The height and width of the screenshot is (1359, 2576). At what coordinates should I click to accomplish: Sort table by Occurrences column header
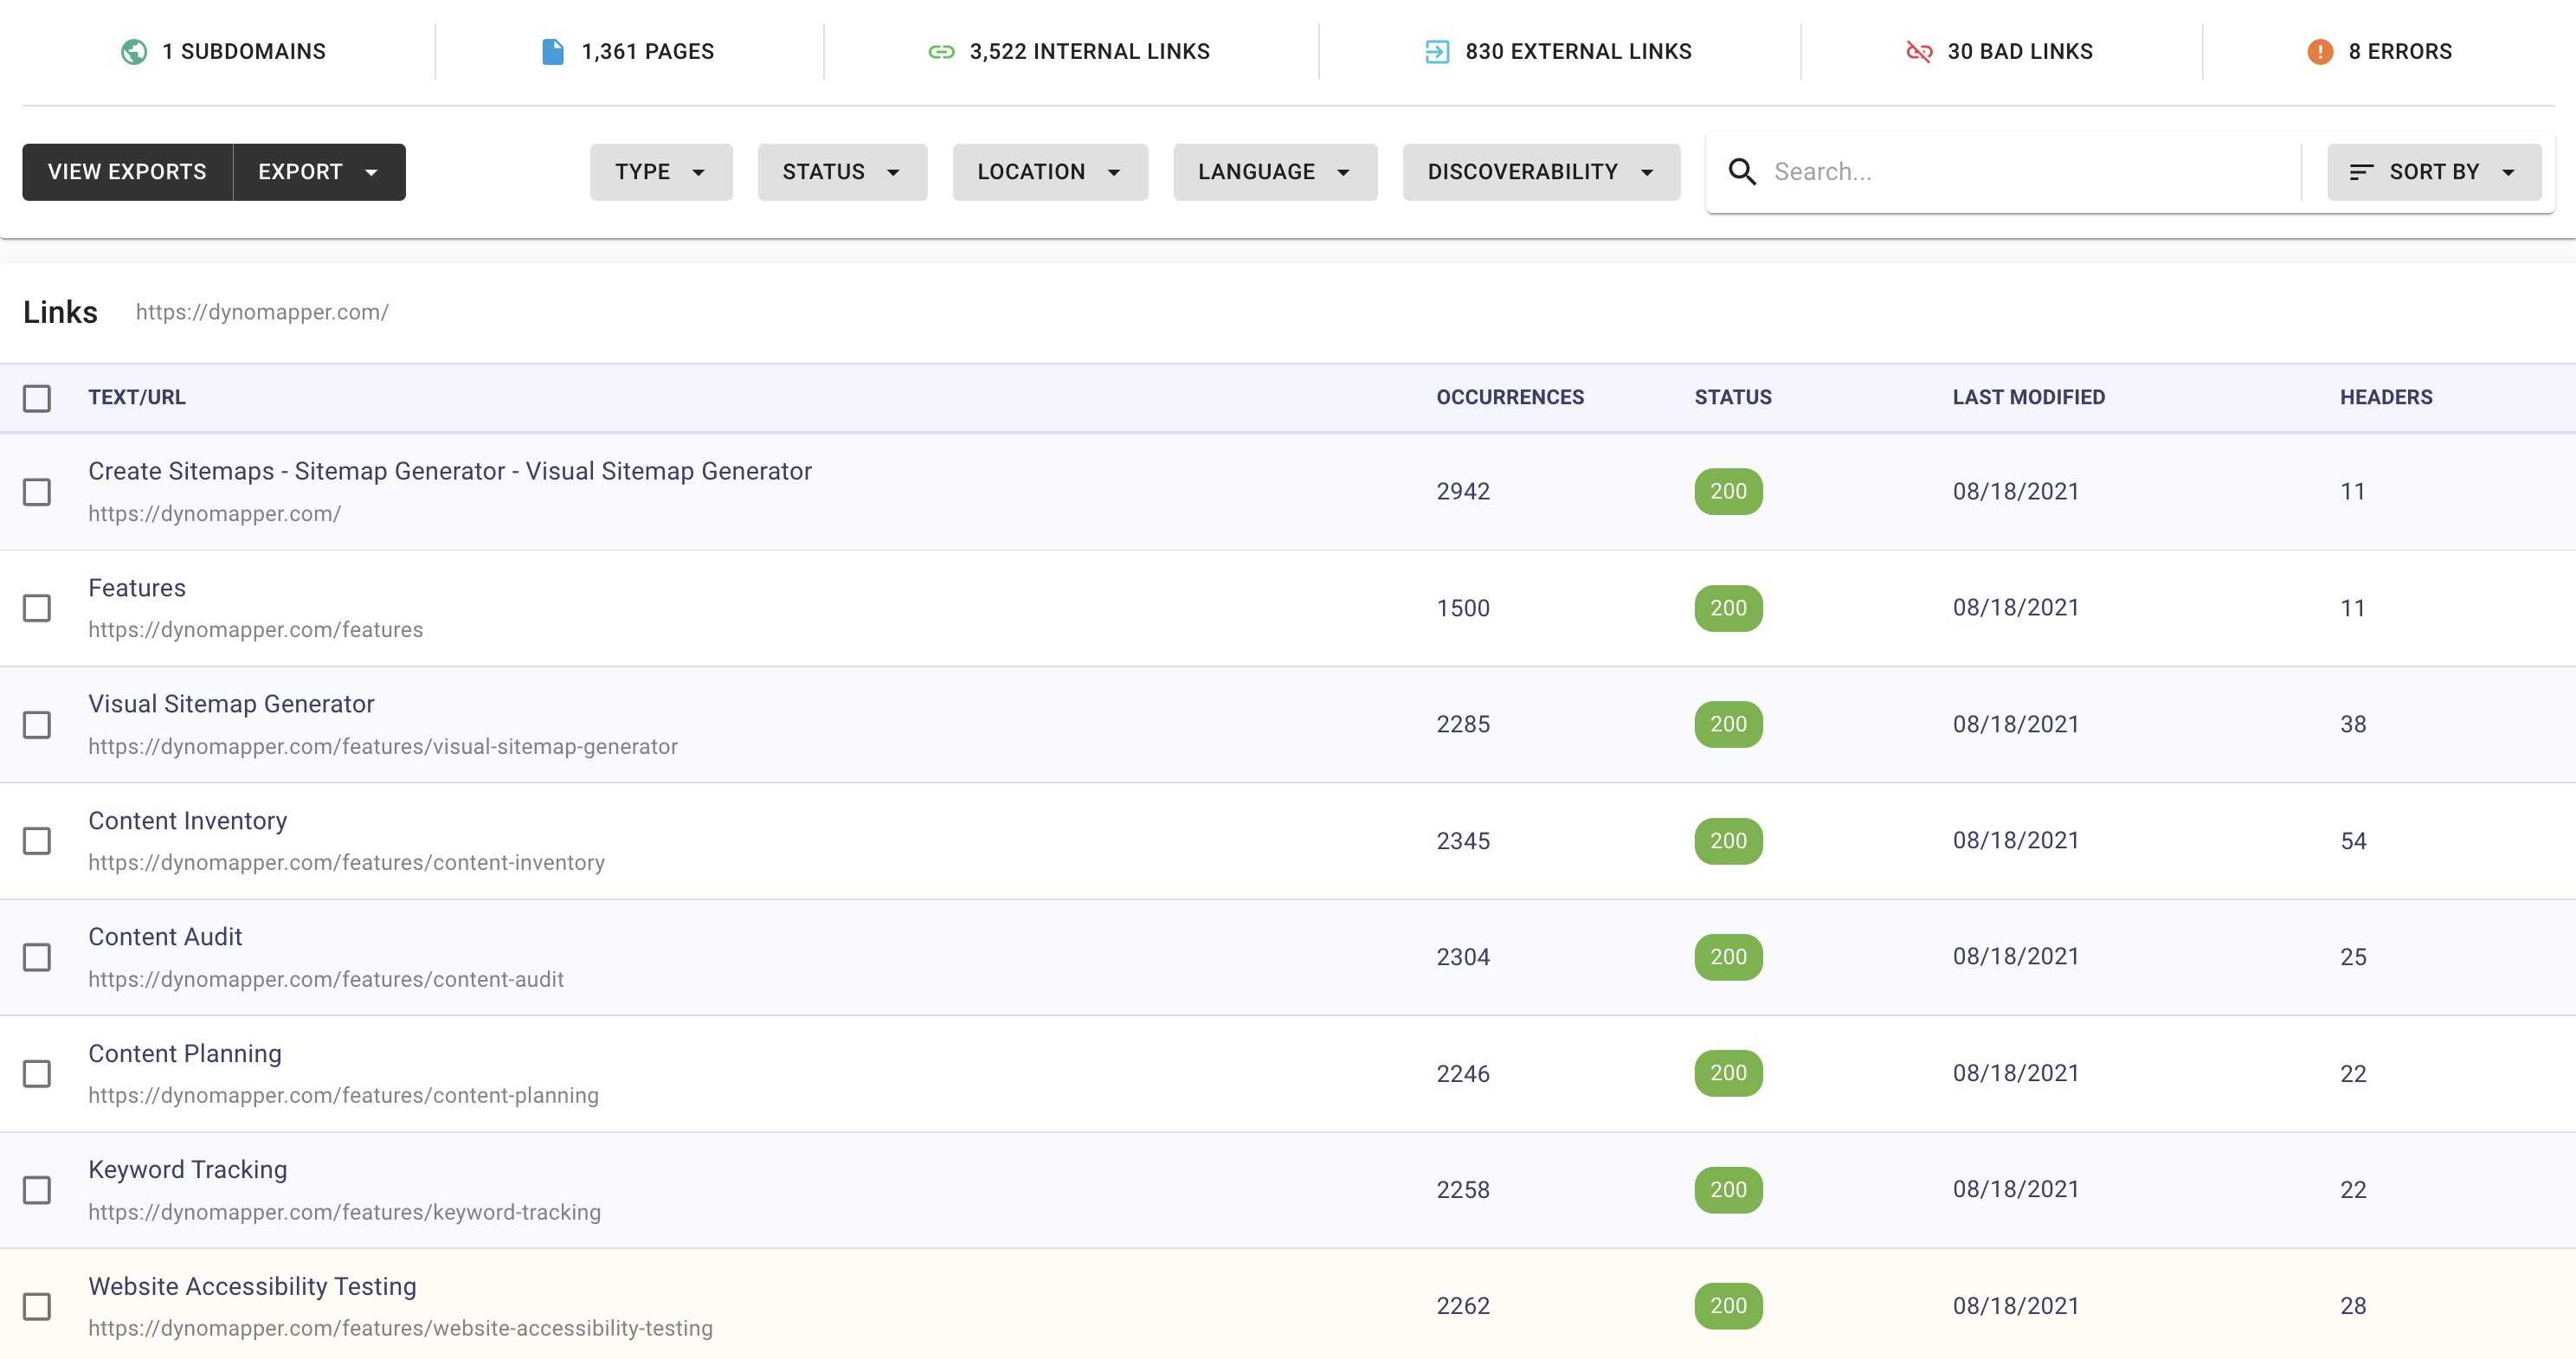[x=1509, y=397]
